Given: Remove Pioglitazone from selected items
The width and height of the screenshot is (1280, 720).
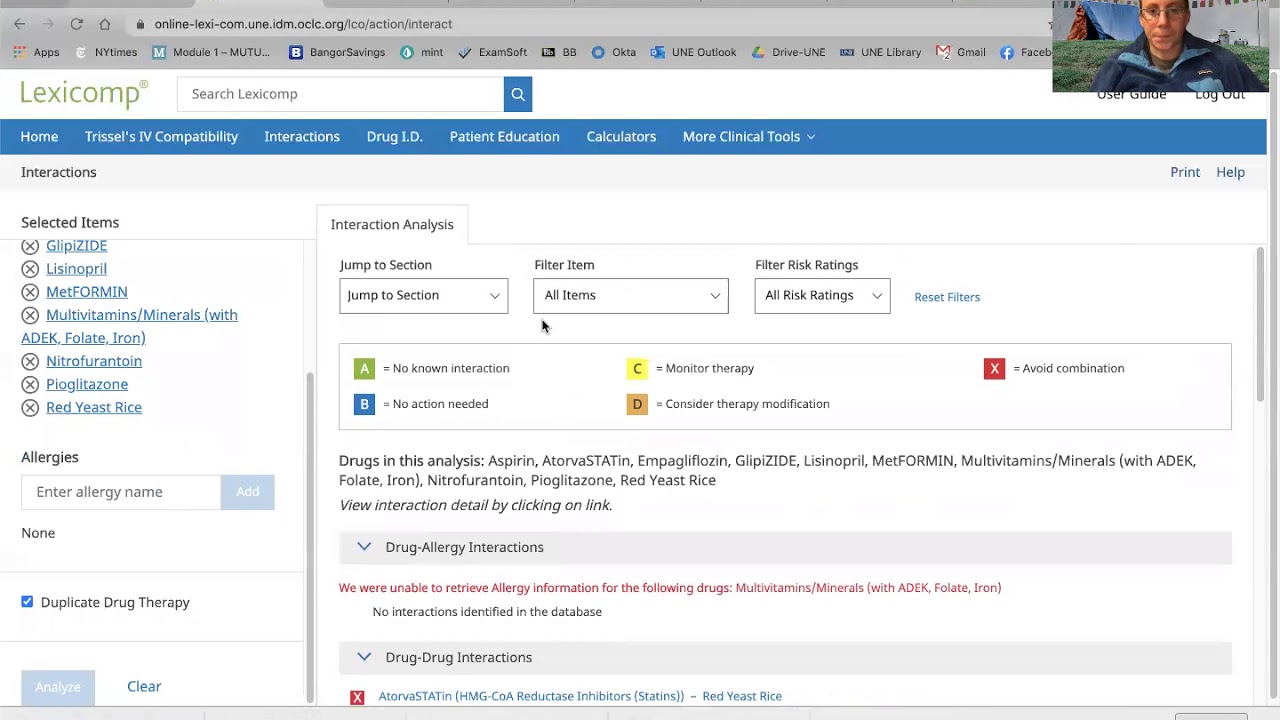Looking at the screenshot, I should 30,384.
